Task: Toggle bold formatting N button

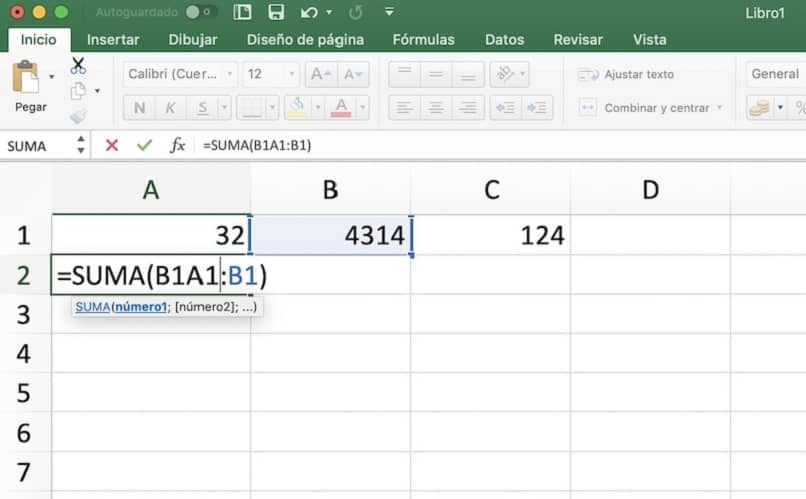Action: (139, 107)
